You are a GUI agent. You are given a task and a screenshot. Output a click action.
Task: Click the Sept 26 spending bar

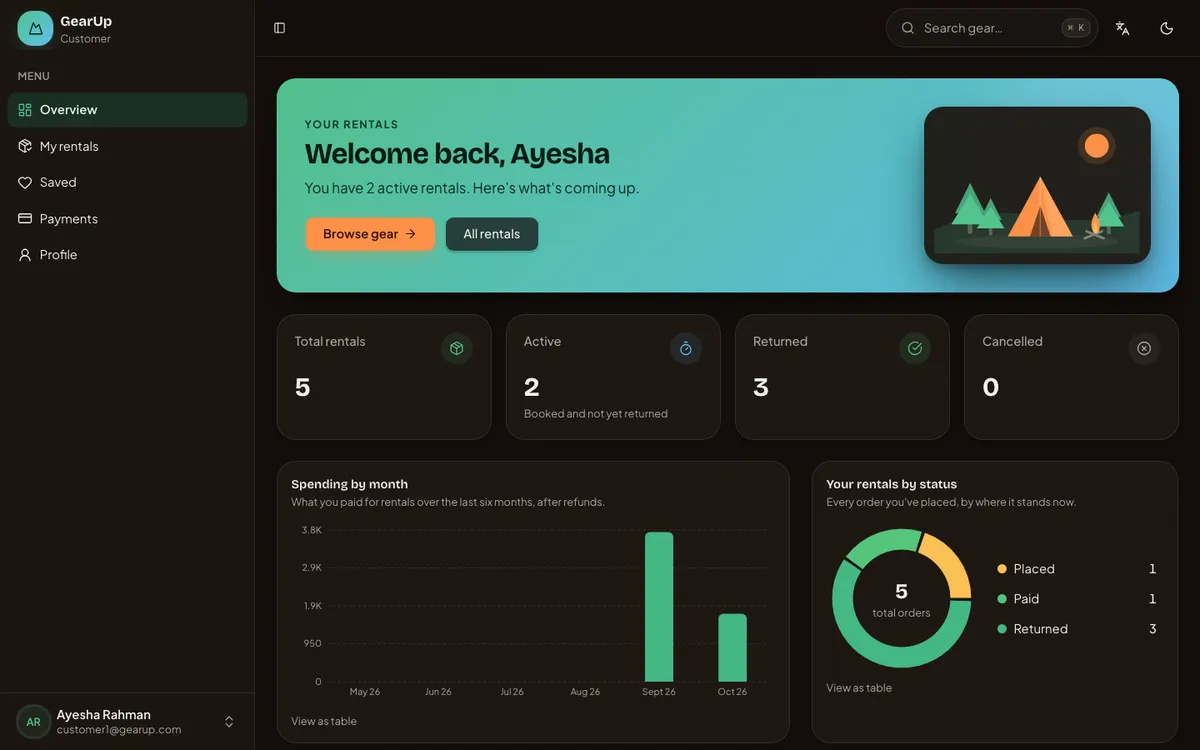659,607
